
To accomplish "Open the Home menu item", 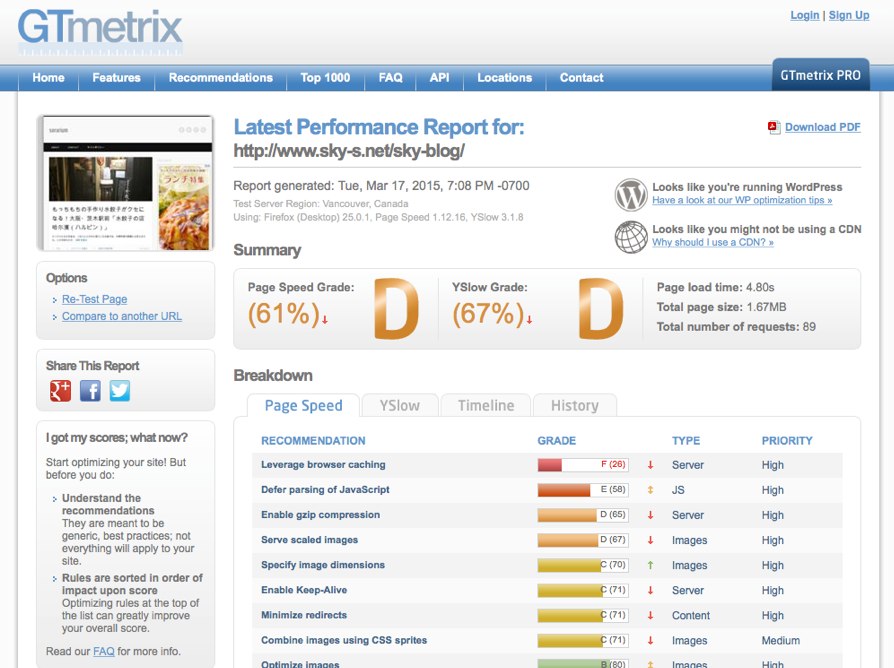I will pos(48,78).
